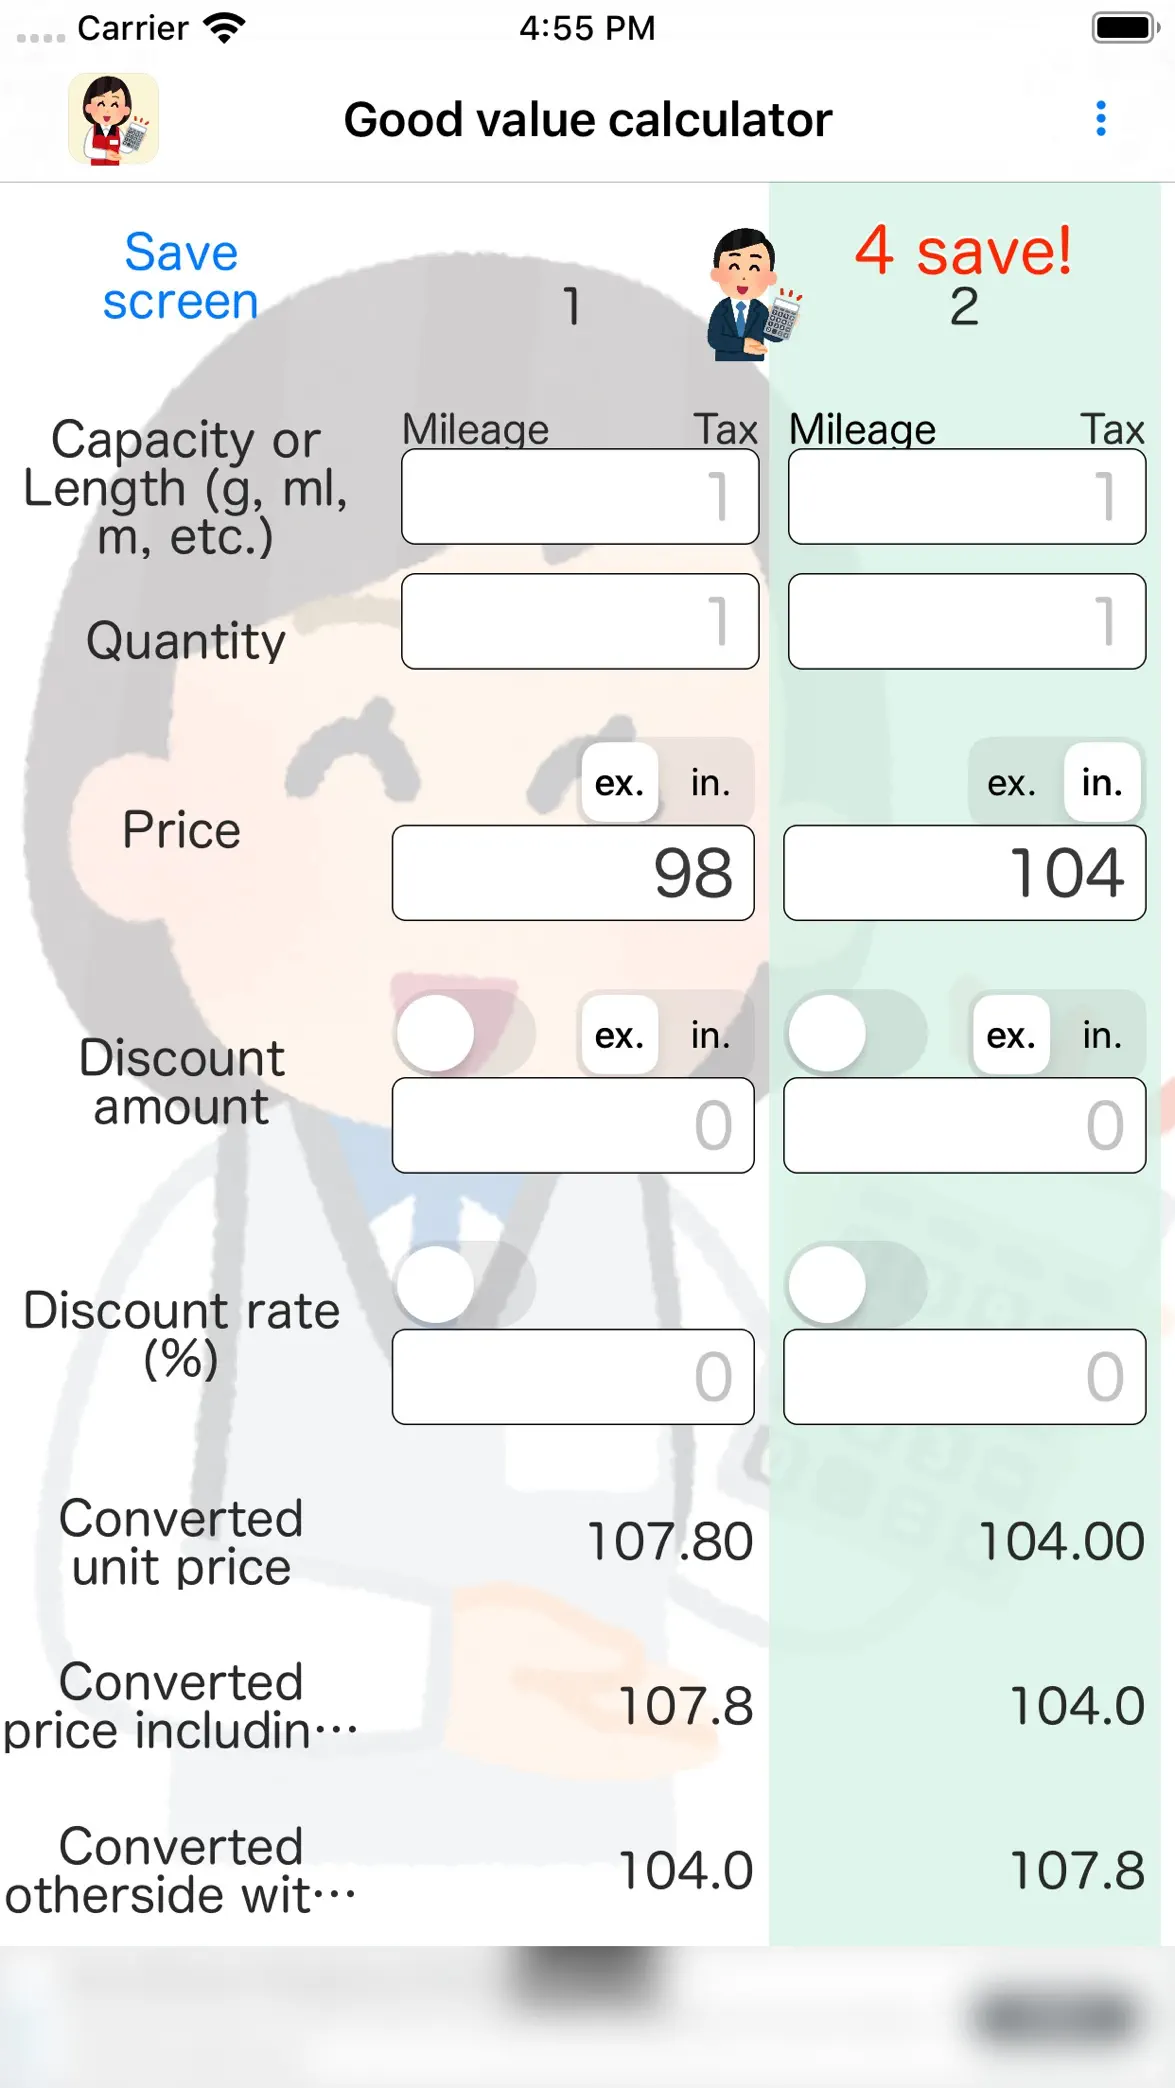Tap the battery icon in status bar
Viewport: 1175px width, 2088px height.
click(1126, 27)
